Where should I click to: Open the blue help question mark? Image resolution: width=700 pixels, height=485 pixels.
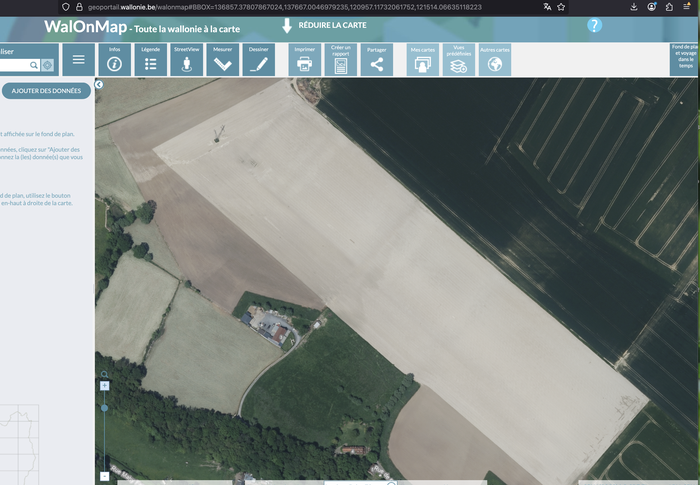pos(594,25)
